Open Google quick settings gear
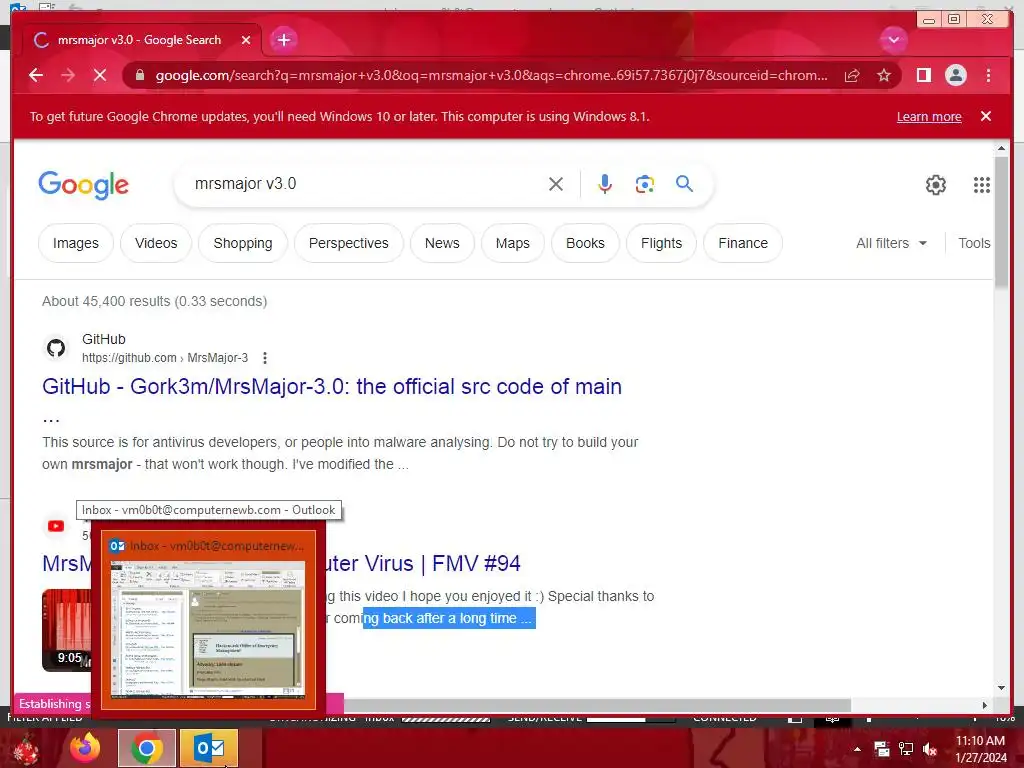The width and height of the screenshot is (1024, 768). pos(936,185)
